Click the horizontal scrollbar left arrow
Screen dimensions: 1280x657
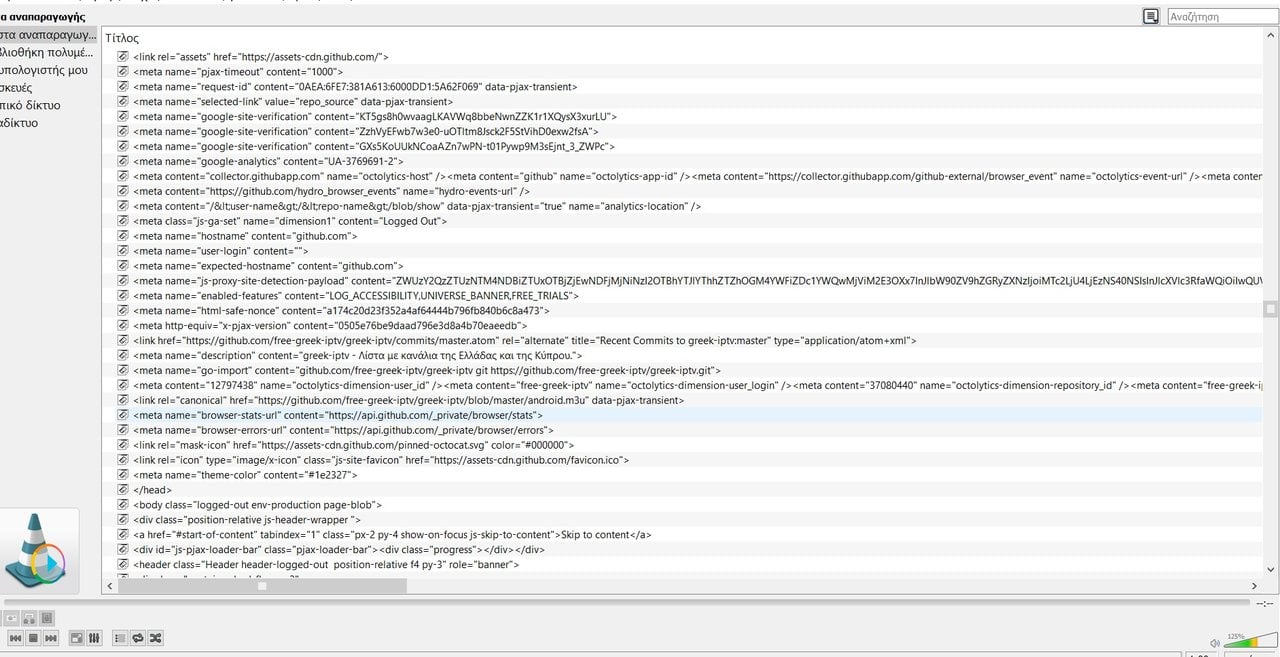(109, 586)
